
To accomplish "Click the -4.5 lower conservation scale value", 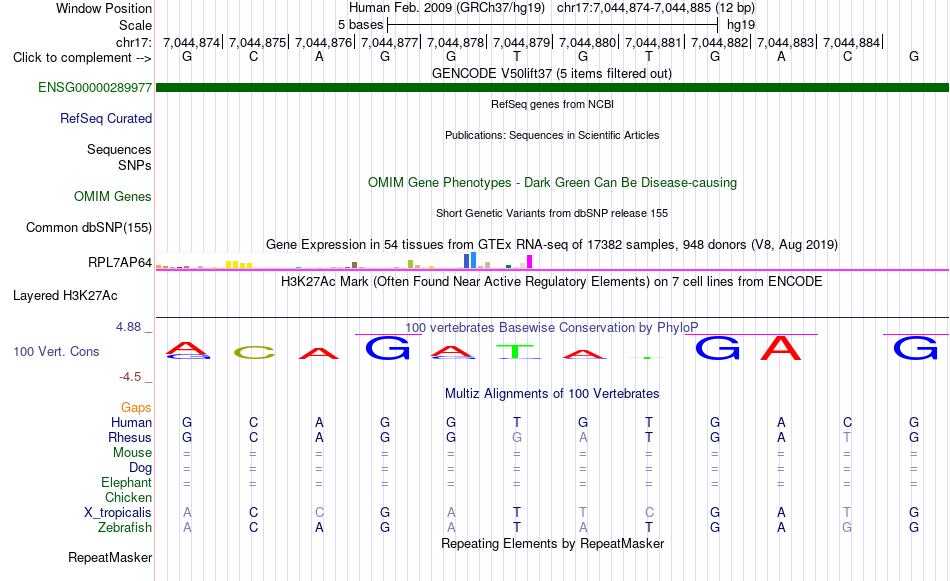I will 130,377.
